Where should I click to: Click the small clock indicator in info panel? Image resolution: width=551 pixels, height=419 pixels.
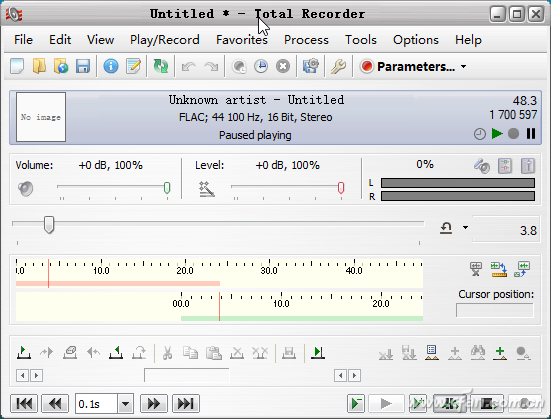tap(480, 134)
